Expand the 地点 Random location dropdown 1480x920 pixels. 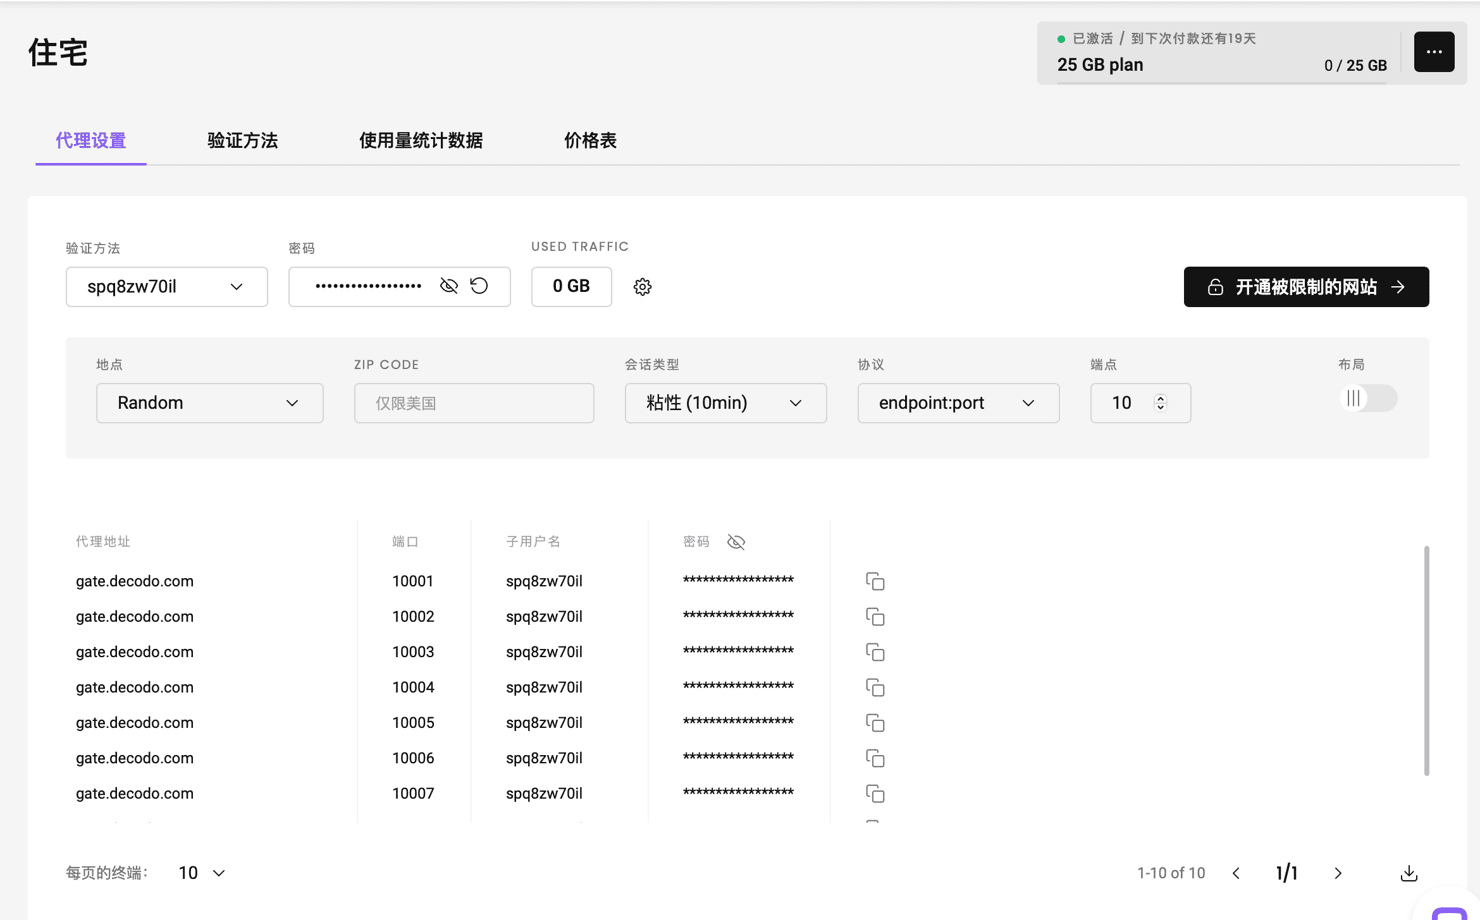pos(209,403)
